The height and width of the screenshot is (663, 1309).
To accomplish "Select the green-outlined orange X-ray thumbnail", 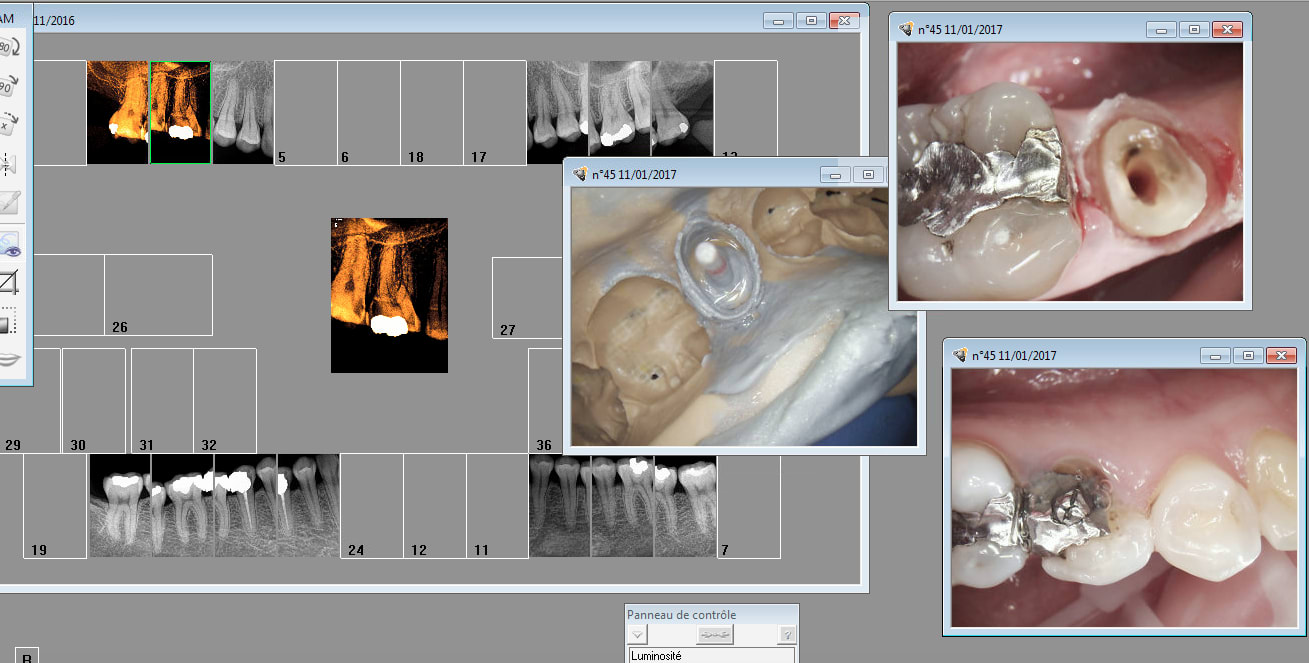I will coord(180,112).
